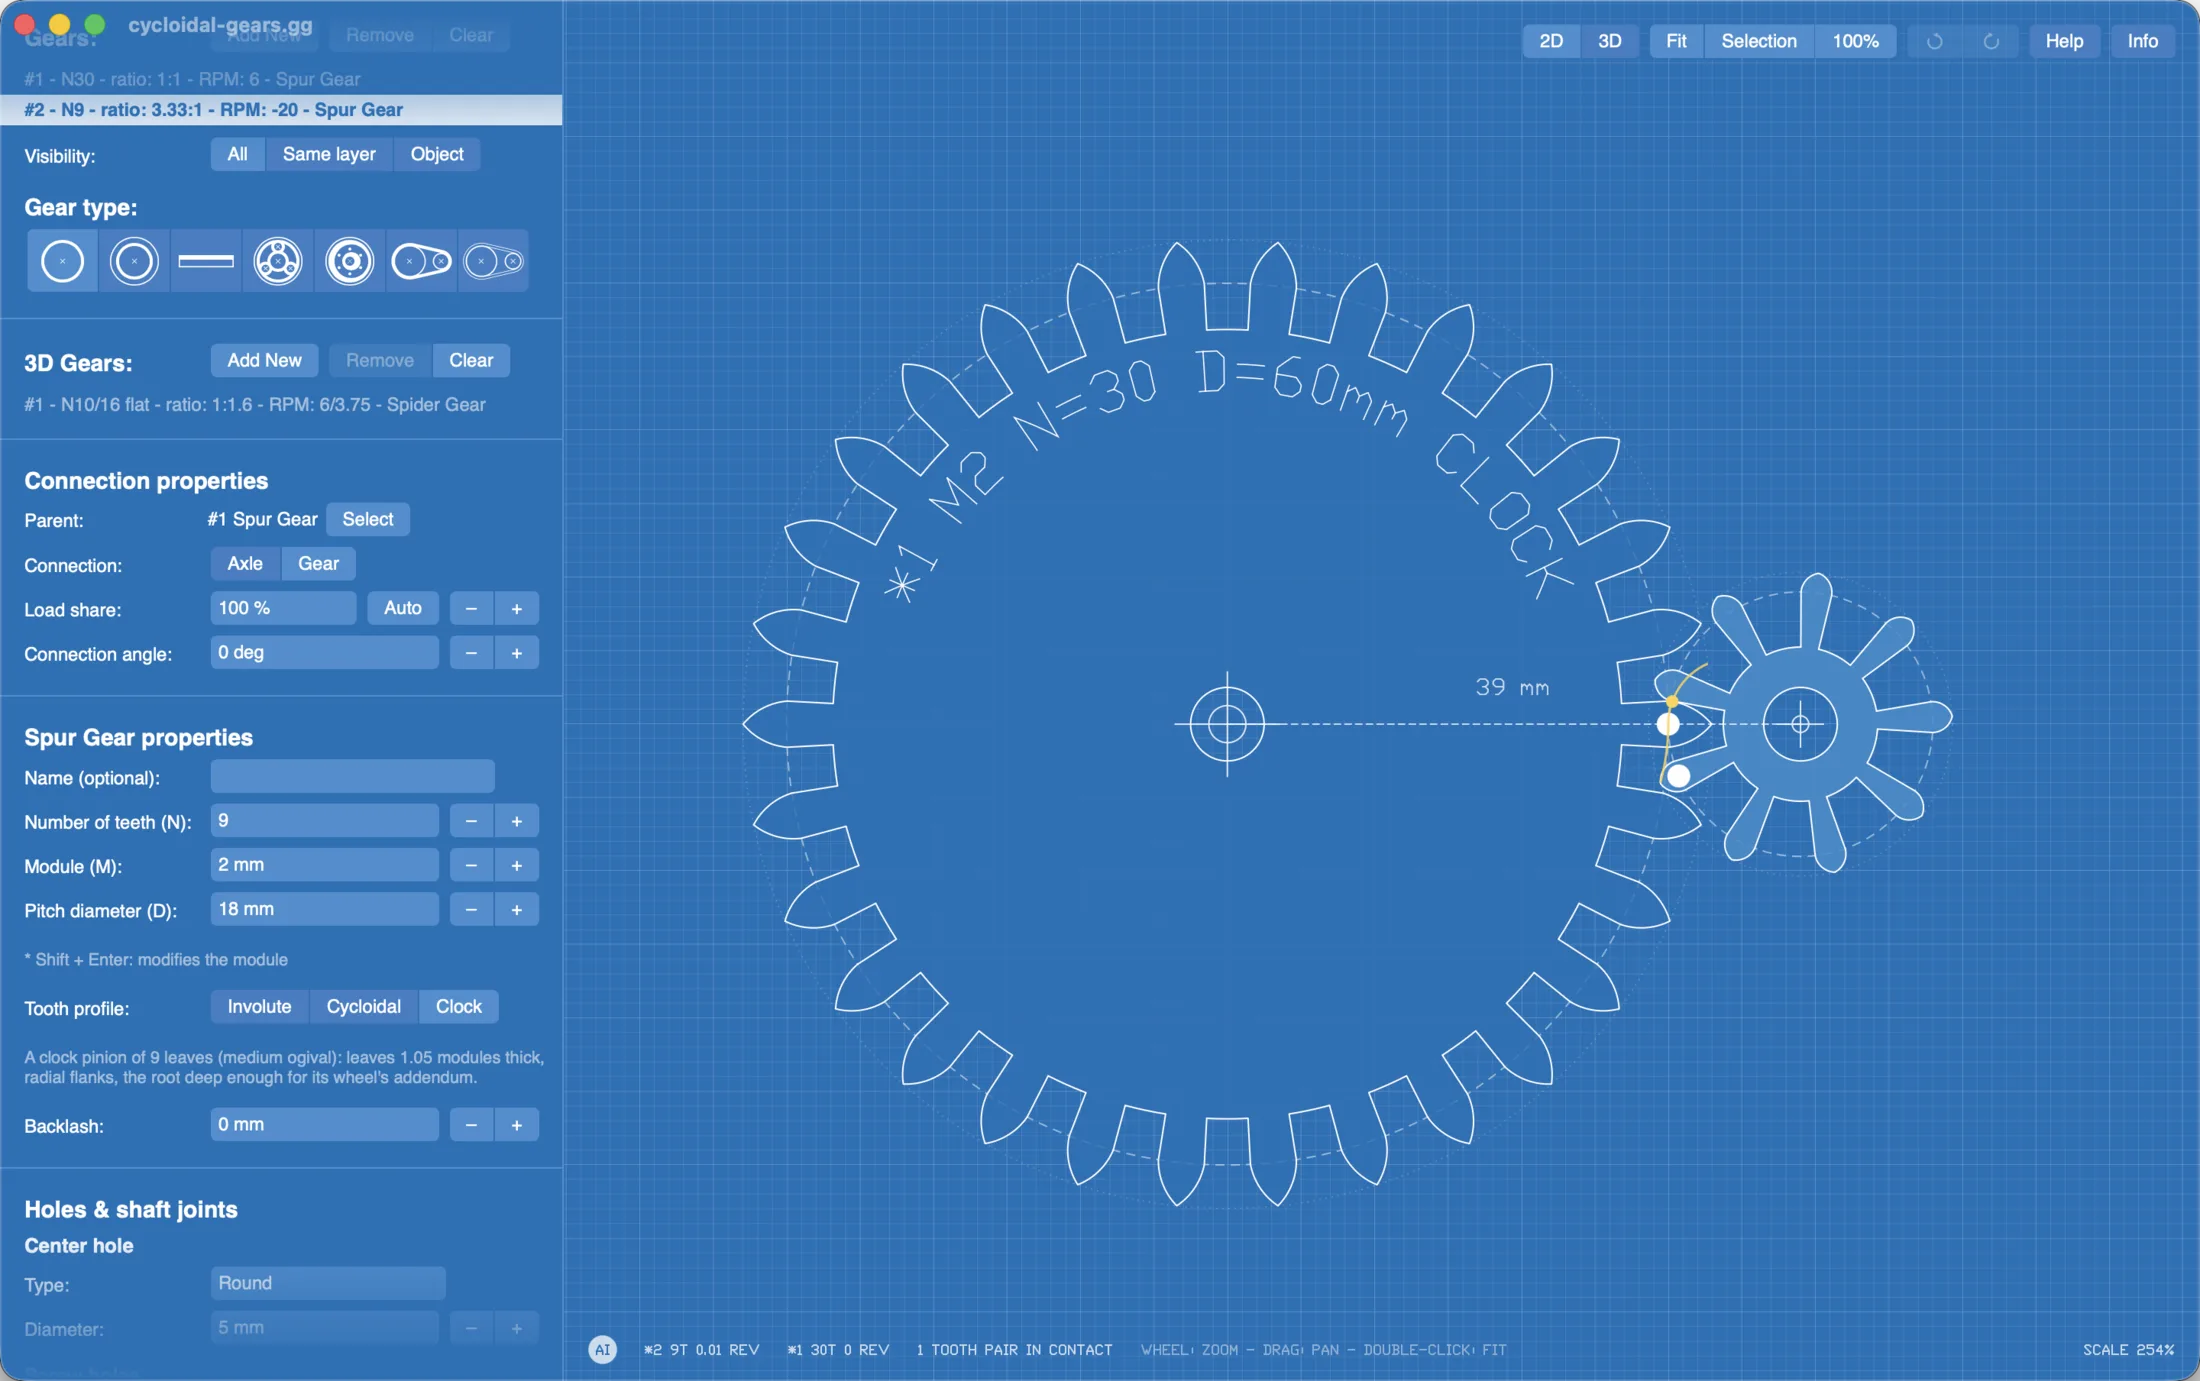2200x1381 pixels.
Task: Select Cycloidal tooth profile
Action: tap(363, 1006)
